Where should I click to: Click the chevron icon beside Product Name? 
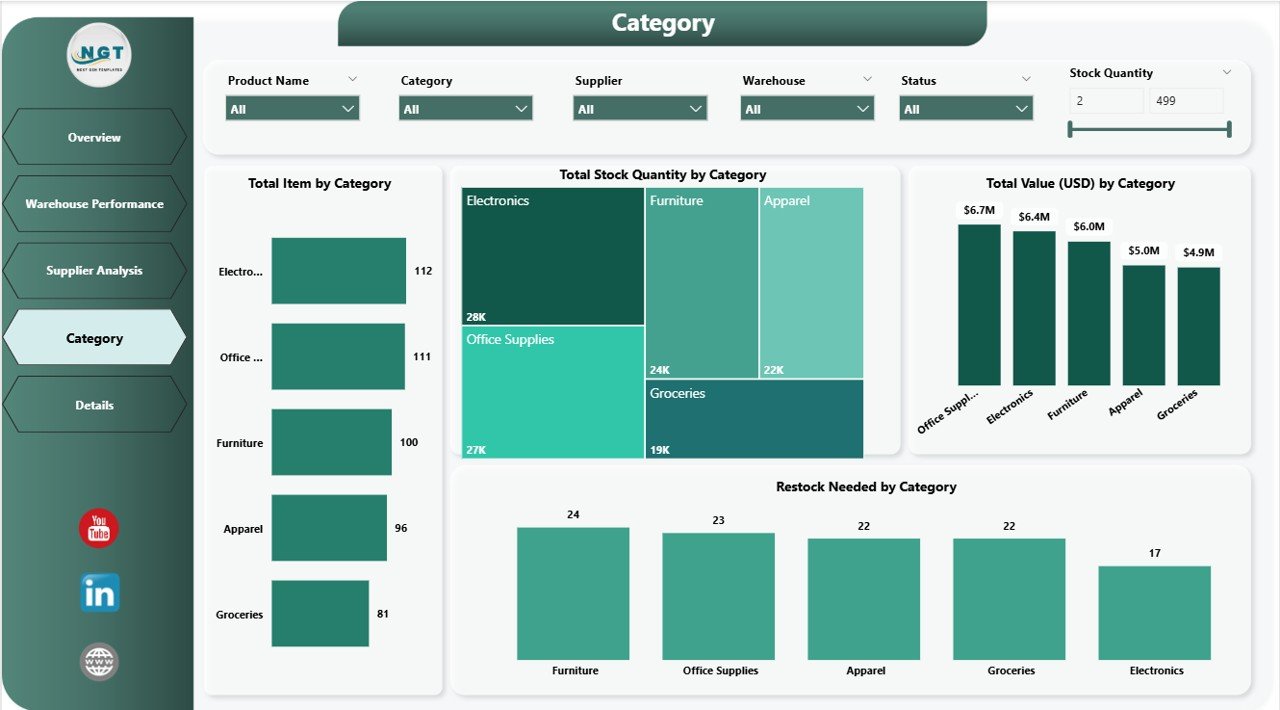pyautogui.click(x=352, y=79)
